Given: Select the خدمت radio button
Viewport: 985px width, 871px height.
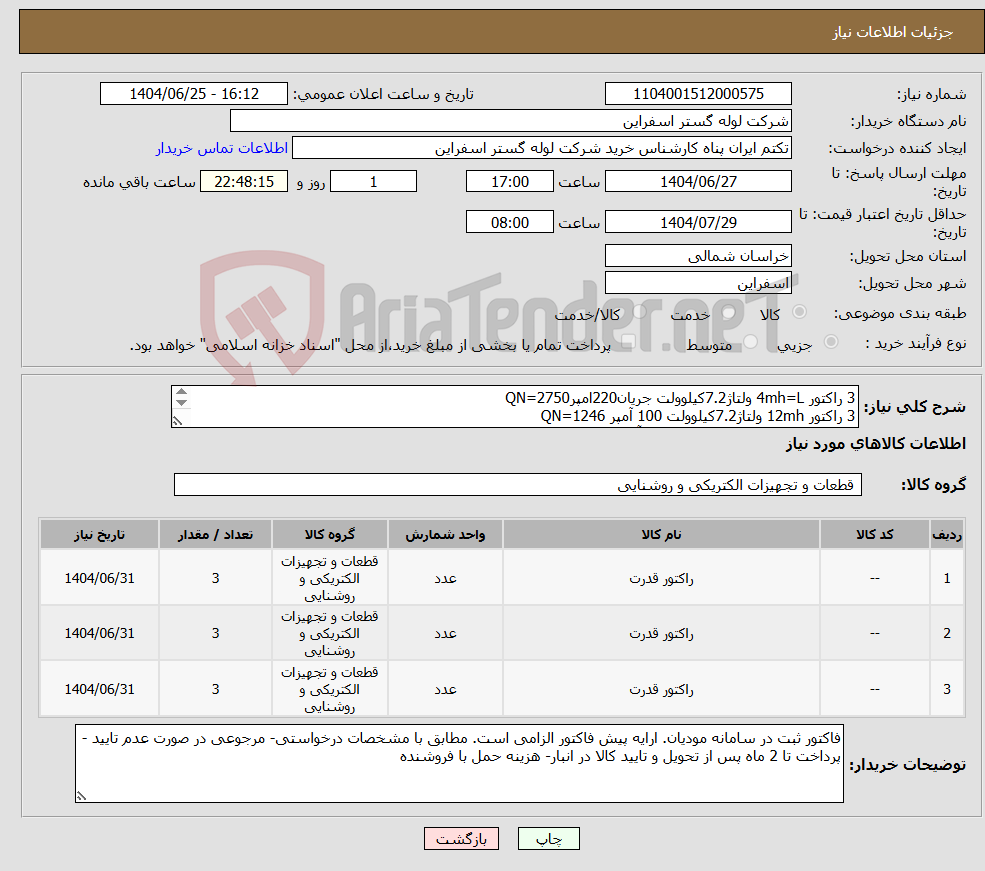Looking at the screenshot, I should (727, 313).
